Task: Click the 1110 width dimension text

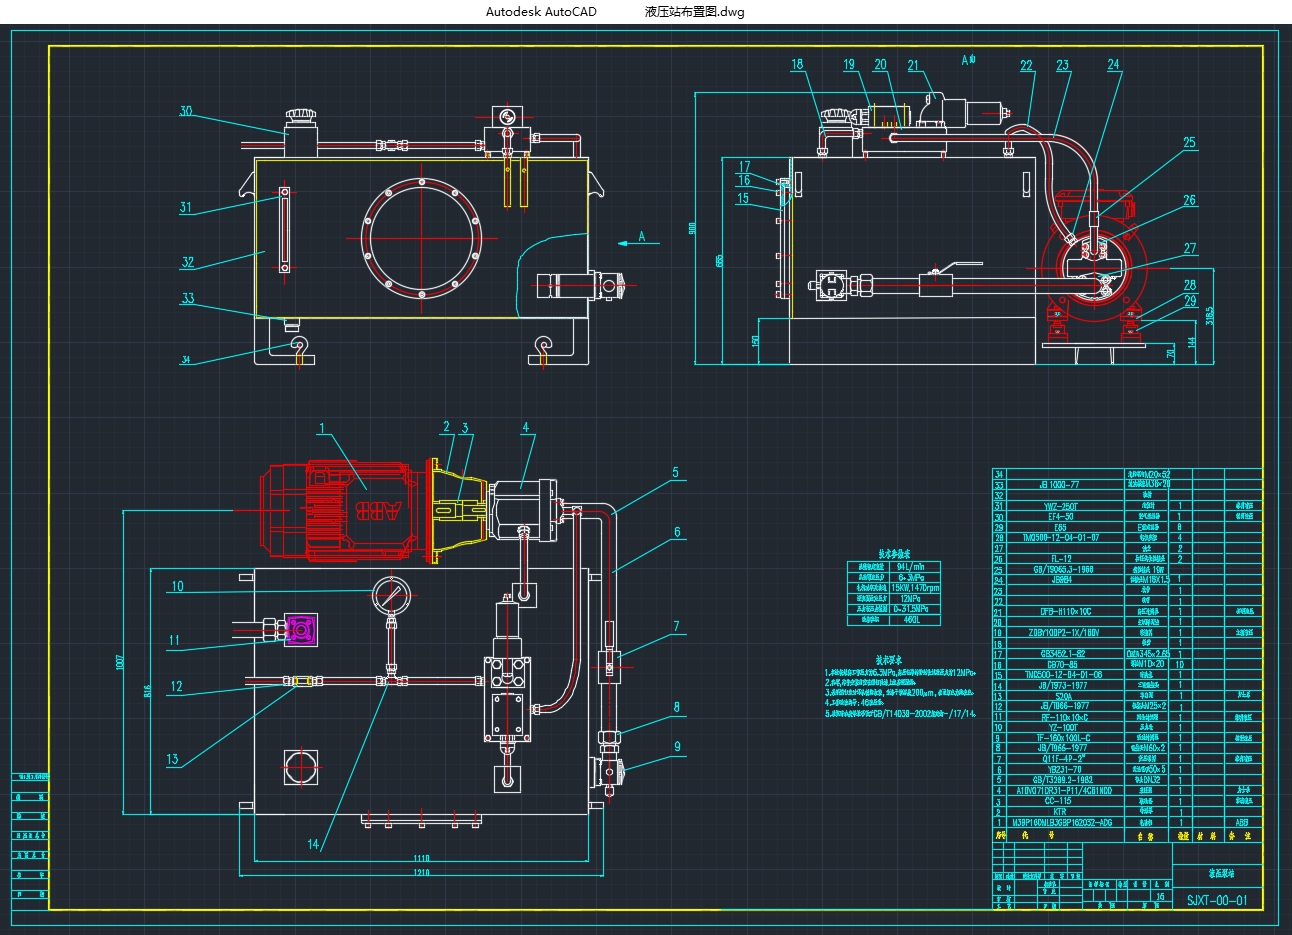Action: [420, 858]
